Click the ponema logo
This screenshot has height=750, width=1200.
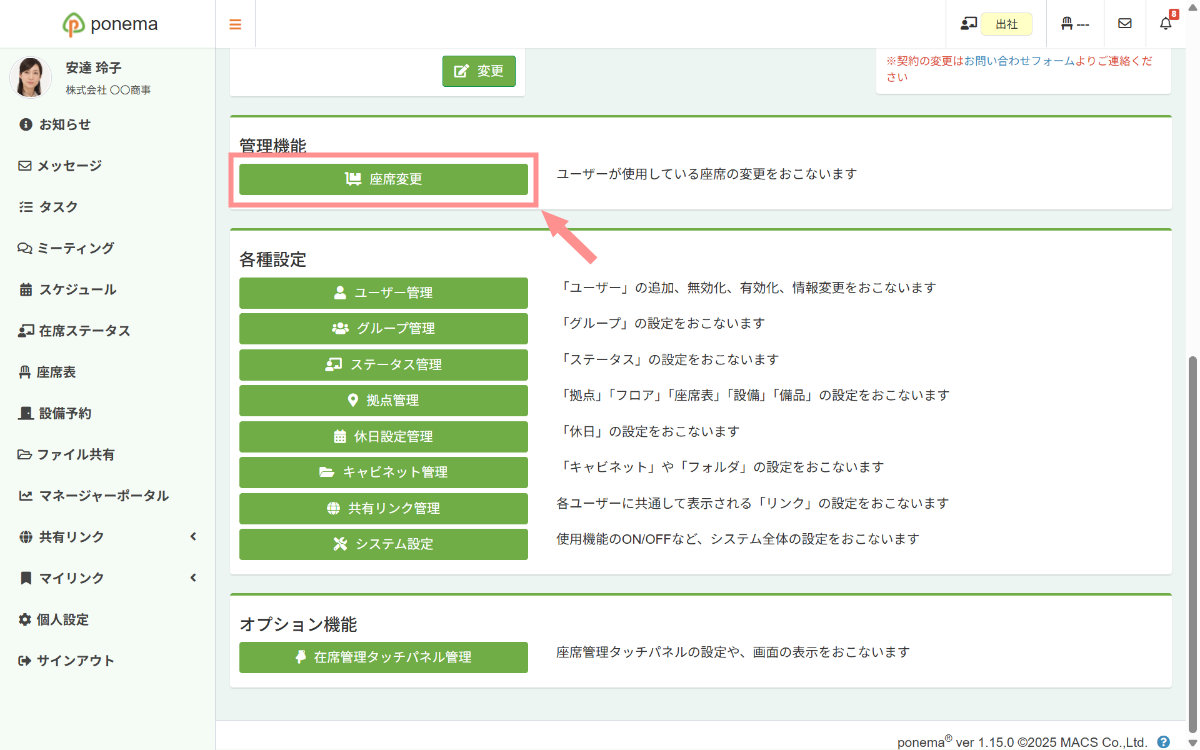pyautogui.click(x=110, y=24)
